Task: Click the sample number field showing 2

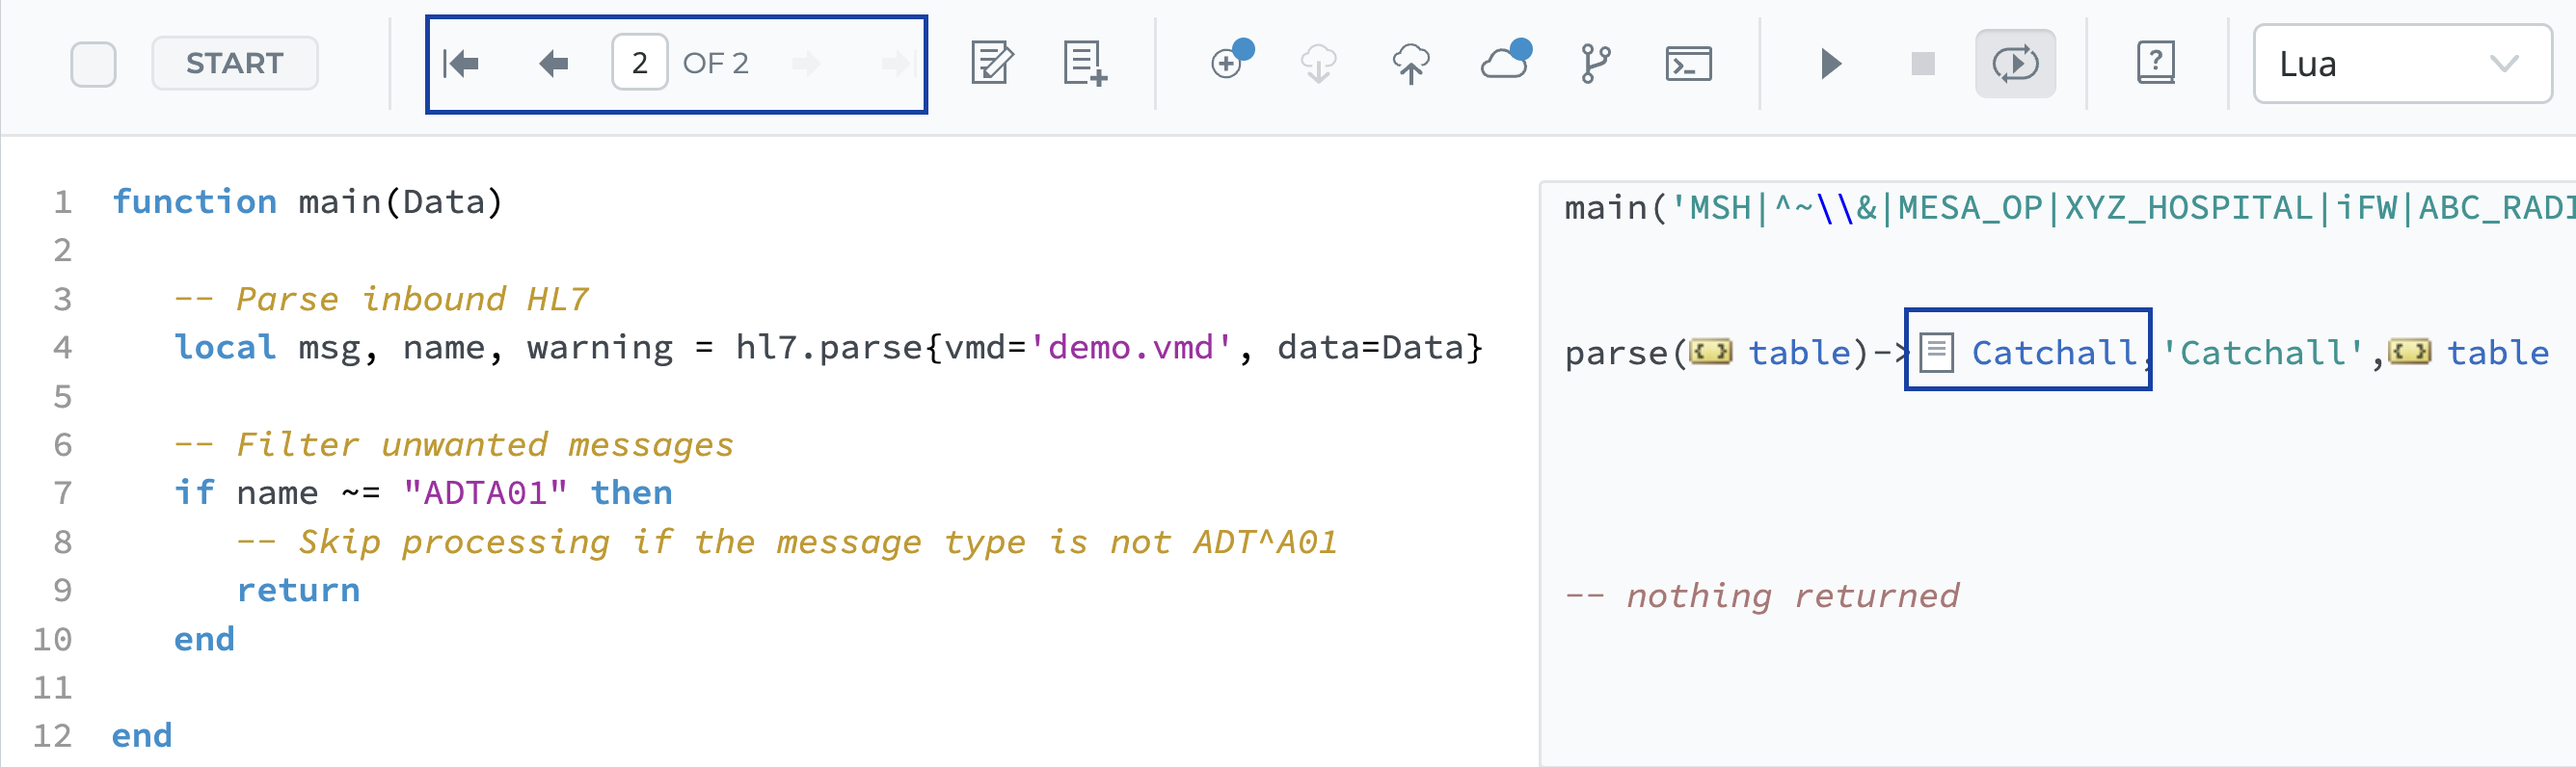Action: point(640,64)
